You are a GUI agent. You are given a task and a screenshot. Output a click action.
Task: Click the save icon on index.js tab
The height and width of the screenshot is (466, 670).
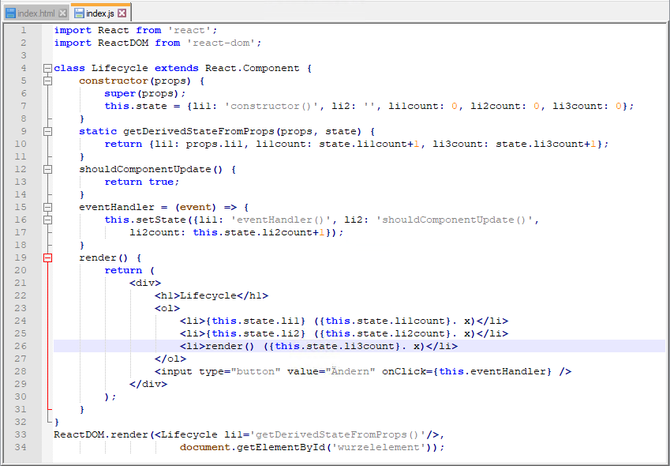[79, 13]
